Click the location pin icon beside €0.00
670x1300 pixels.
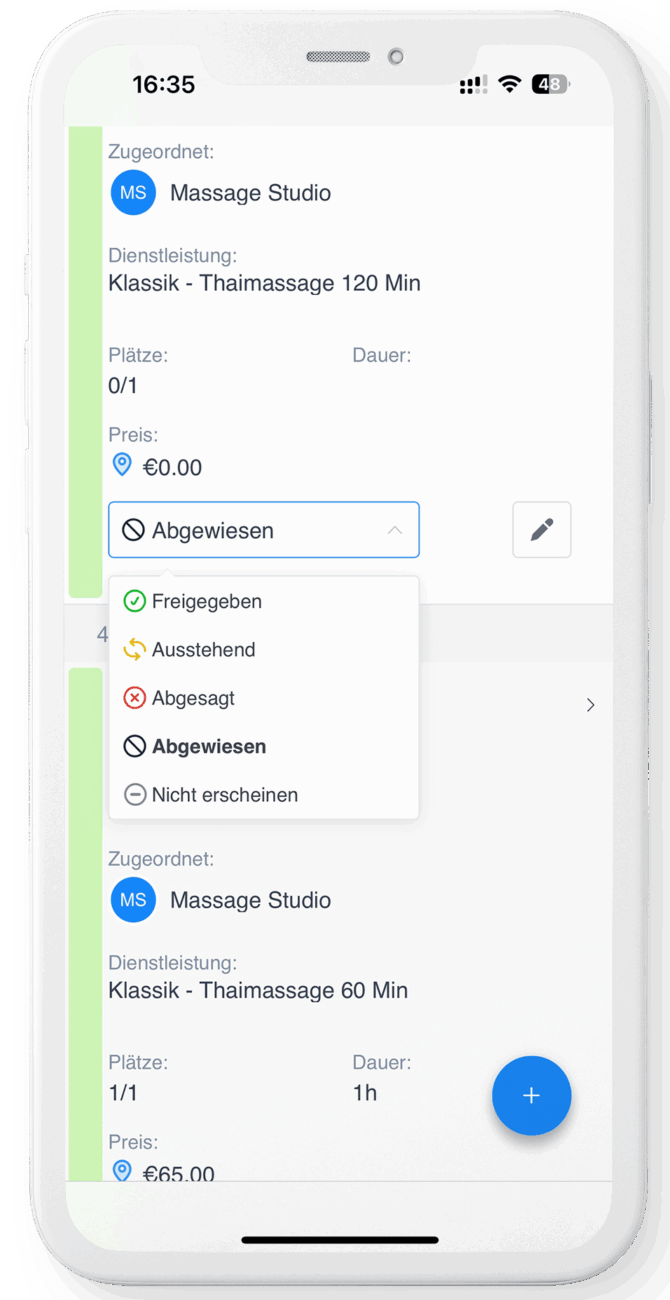(122, 465)
